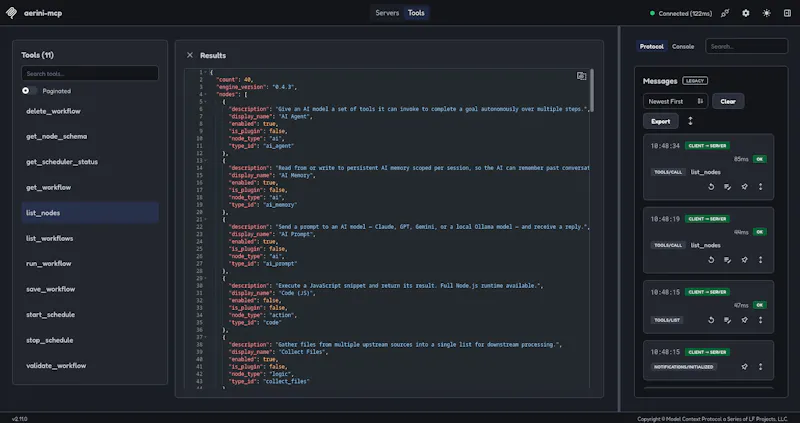Collapse the nodes array at line 4
Image resolution: width=800 pixels, height=423 pixels.
point(206,94)
